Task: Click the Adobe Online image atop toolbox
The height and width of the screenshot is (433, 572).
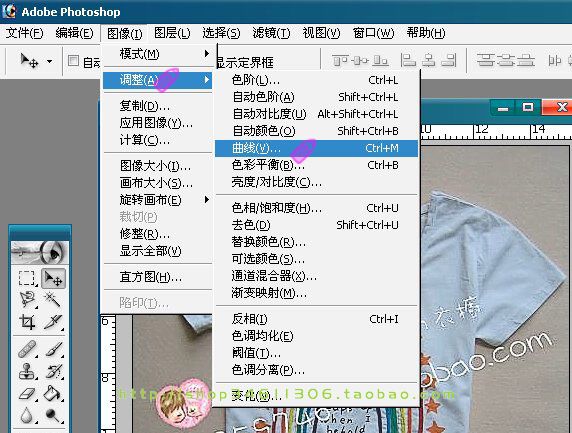Action: pyautogui.click(x=39, y=252)
